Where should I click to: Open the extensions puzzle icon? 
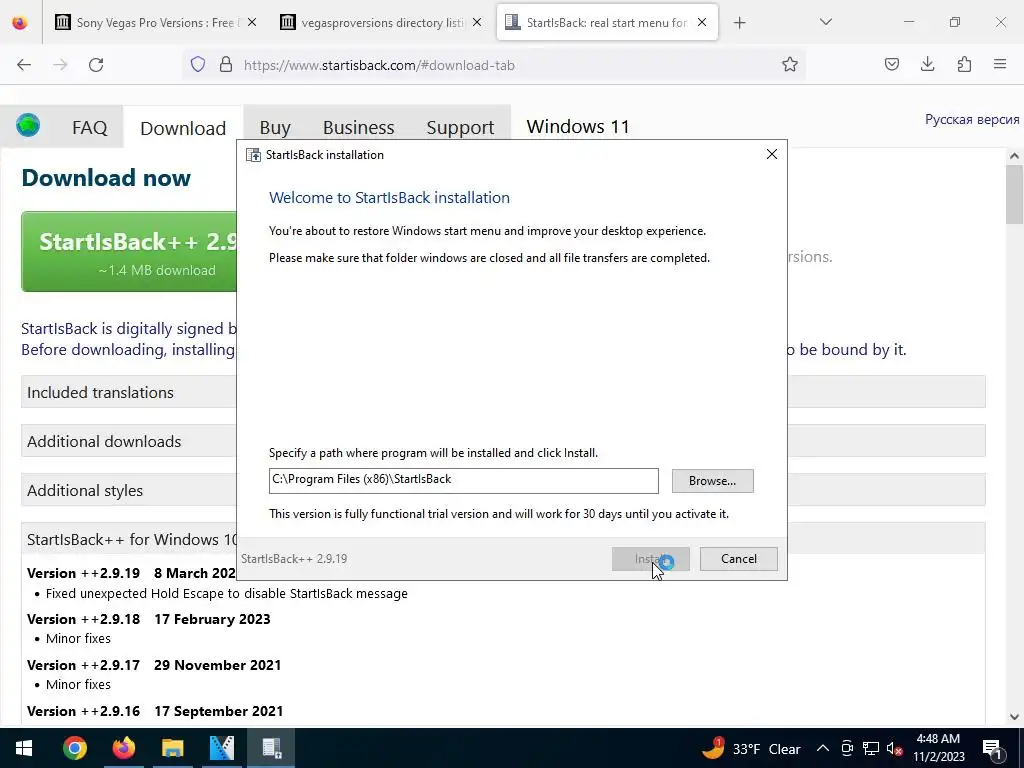tap(964, 64)
